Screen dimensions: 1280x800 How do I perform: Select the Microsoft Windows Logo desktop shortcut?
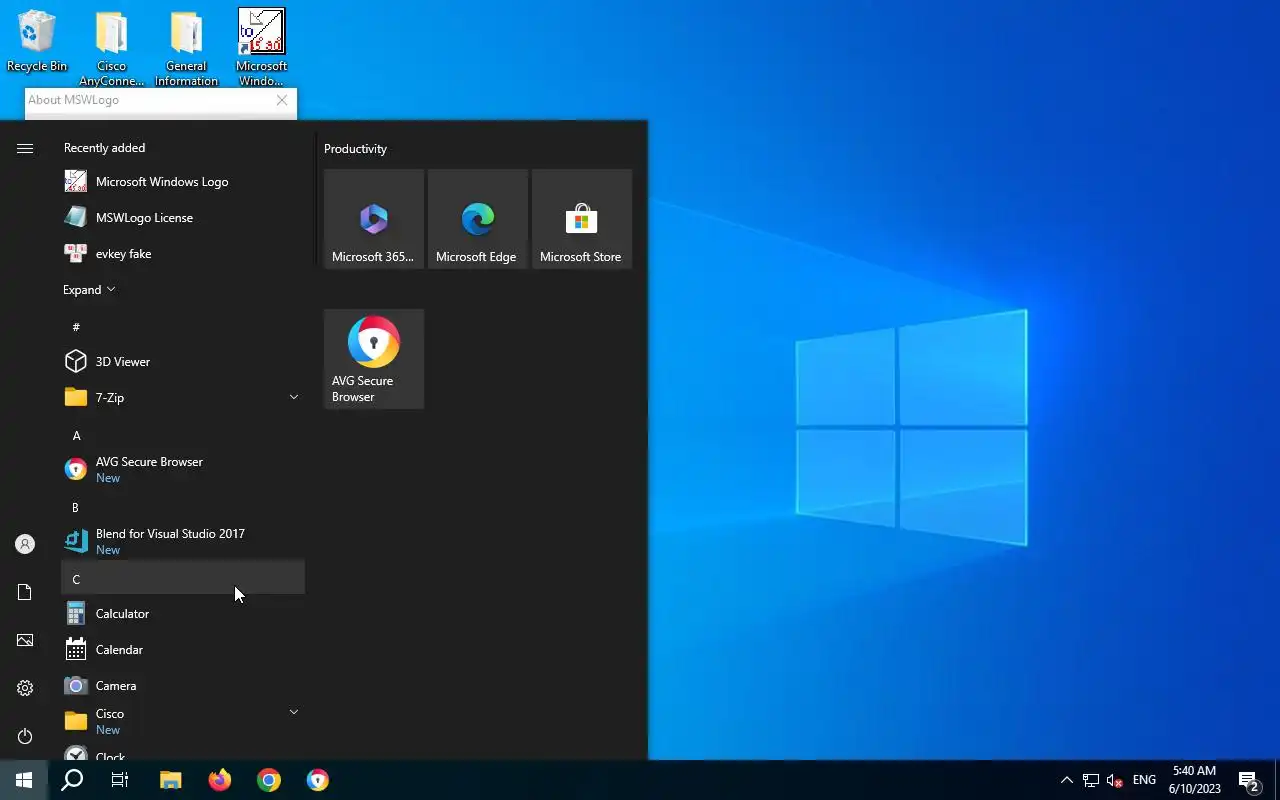click(261, 48)
